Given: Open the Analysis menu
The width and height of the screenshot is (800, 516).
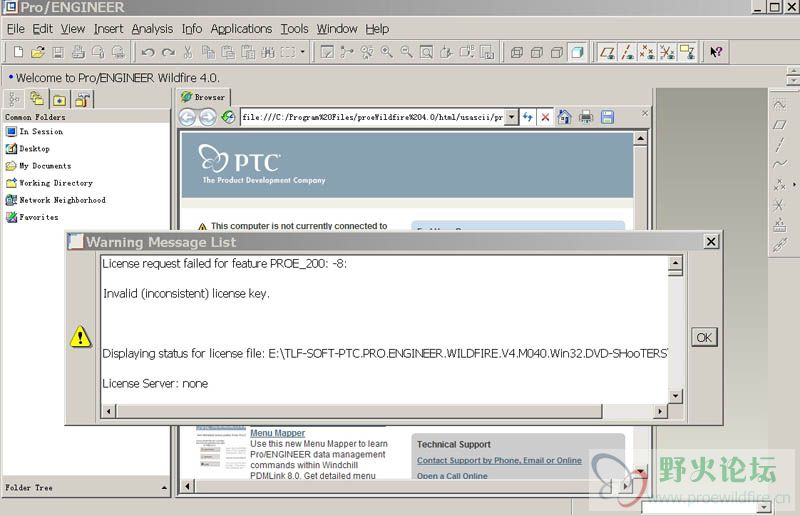Looking at the screenshot, I should coord(152,29).
